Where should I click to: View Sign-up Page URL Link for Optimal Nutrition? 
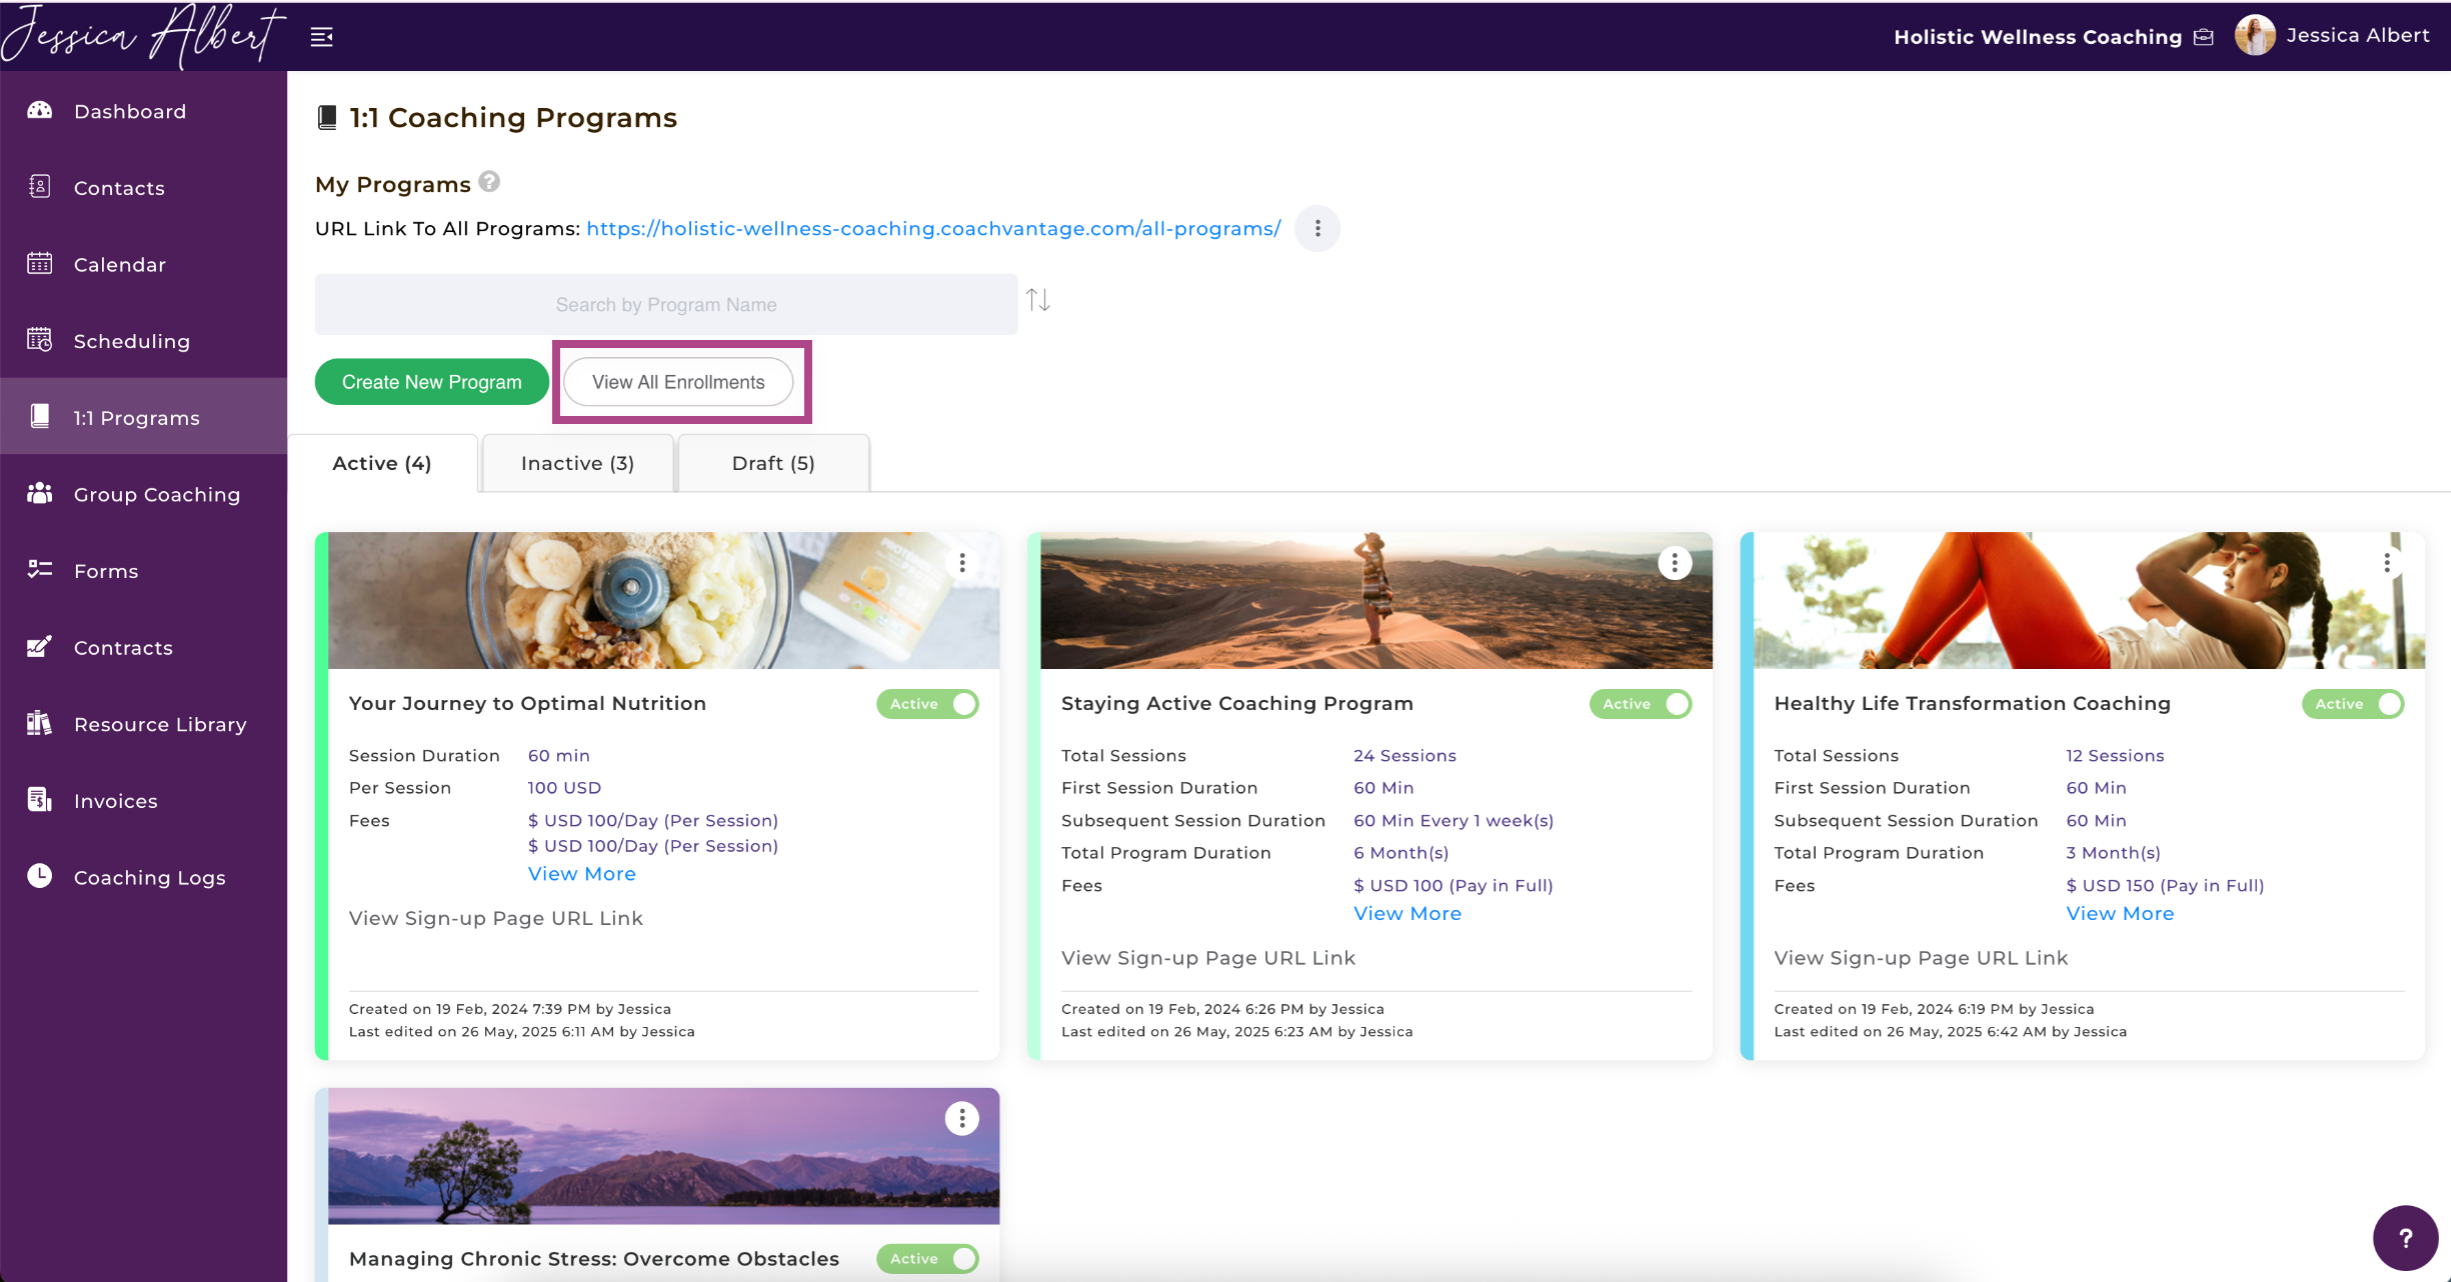(496, 918)
